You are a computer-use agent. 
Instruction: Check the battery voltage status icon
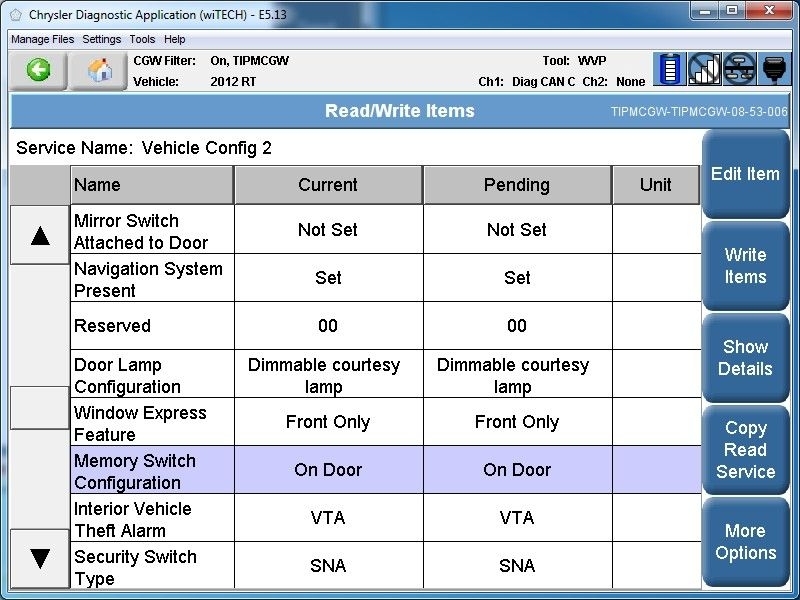tap(669, 69)
